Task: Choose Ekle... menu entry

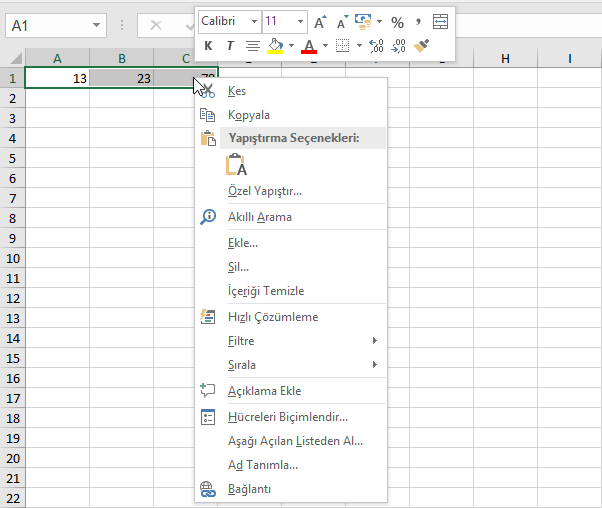Action: coord(291,243)
